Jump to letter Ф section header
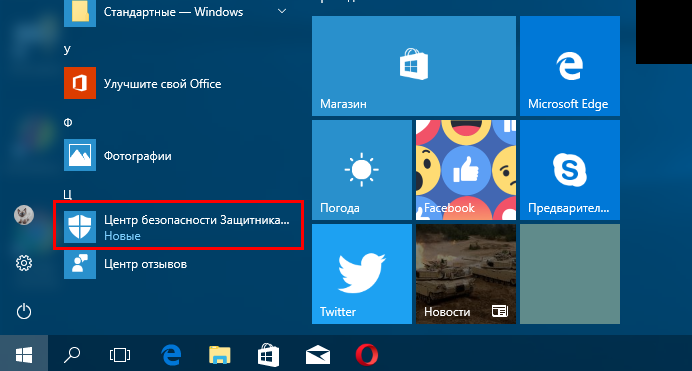This screenshot has height=371, width=692. point(68,122)
